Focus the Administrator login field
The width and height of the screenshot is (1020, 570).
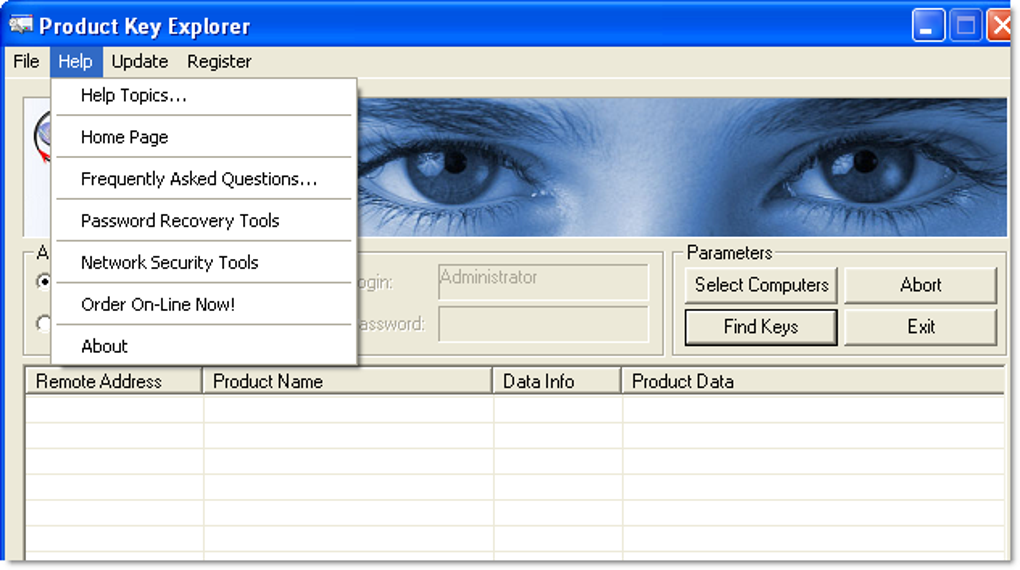pyautogui.click(x=543, y=282)
